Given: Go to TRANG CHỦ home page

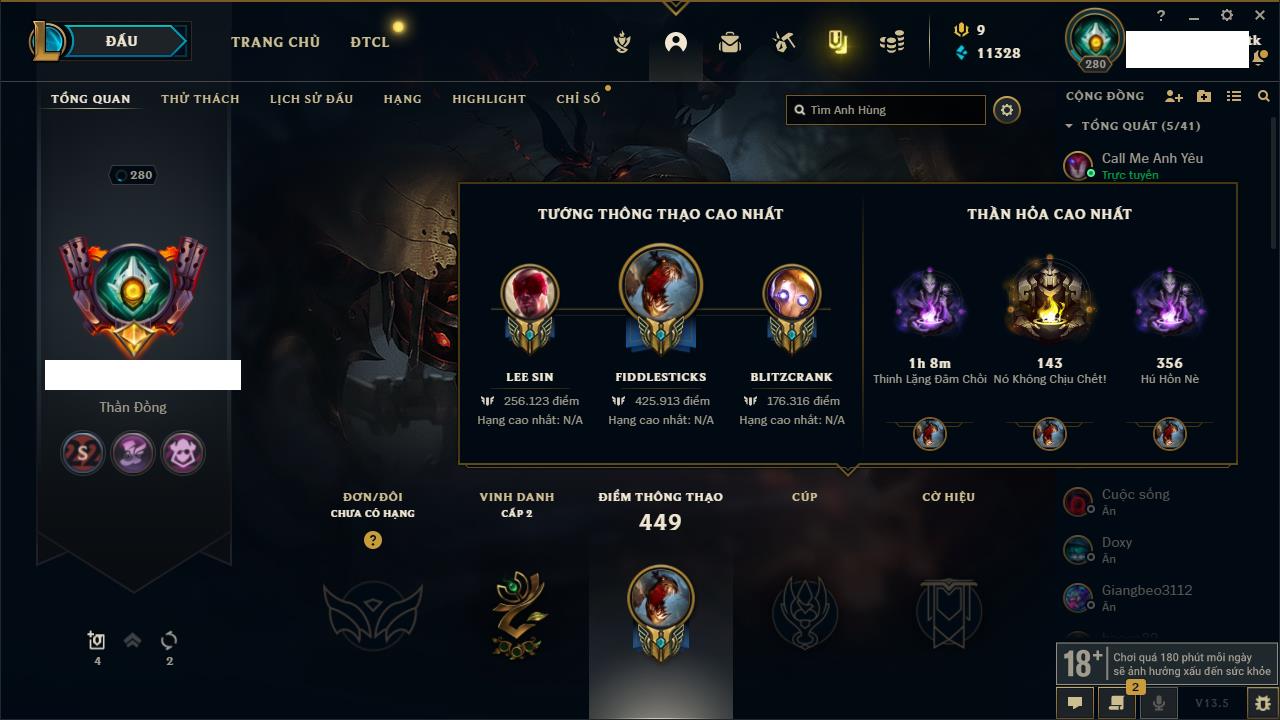Looking at the screenshot, I should coord(275,42).
